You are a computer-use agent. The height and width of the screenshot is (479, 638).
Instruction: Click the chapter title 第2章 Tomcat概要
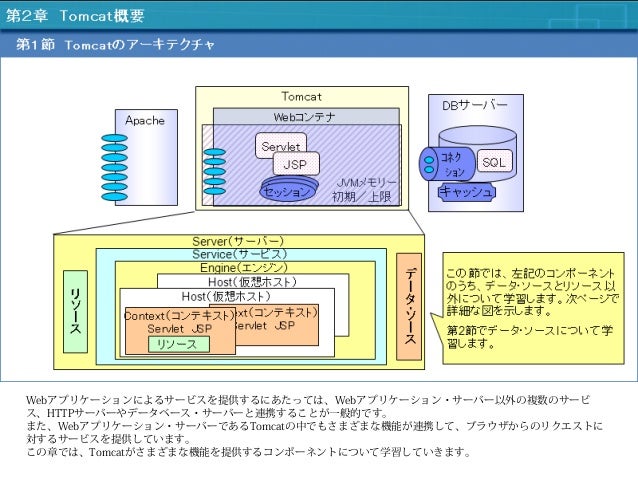pos(75,15)
